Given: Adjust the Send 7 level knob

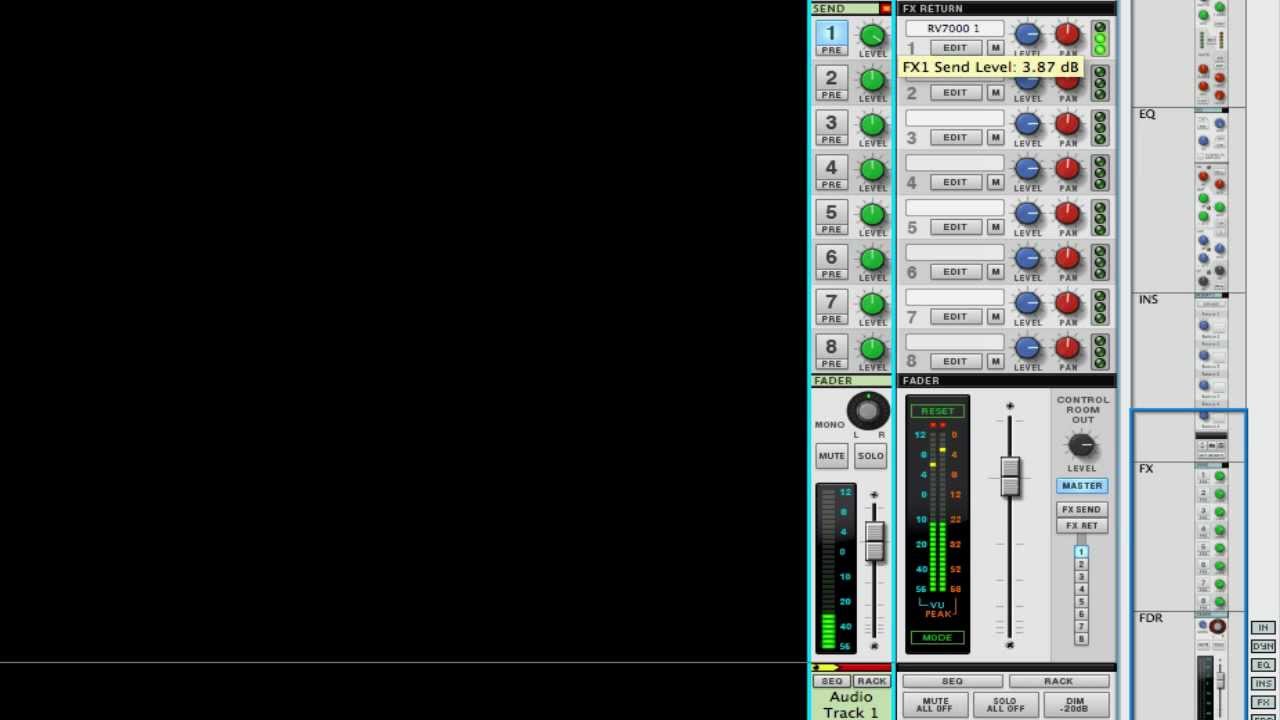Looking at the screenshot, I should pyautogui.click(x=872, y=304).
